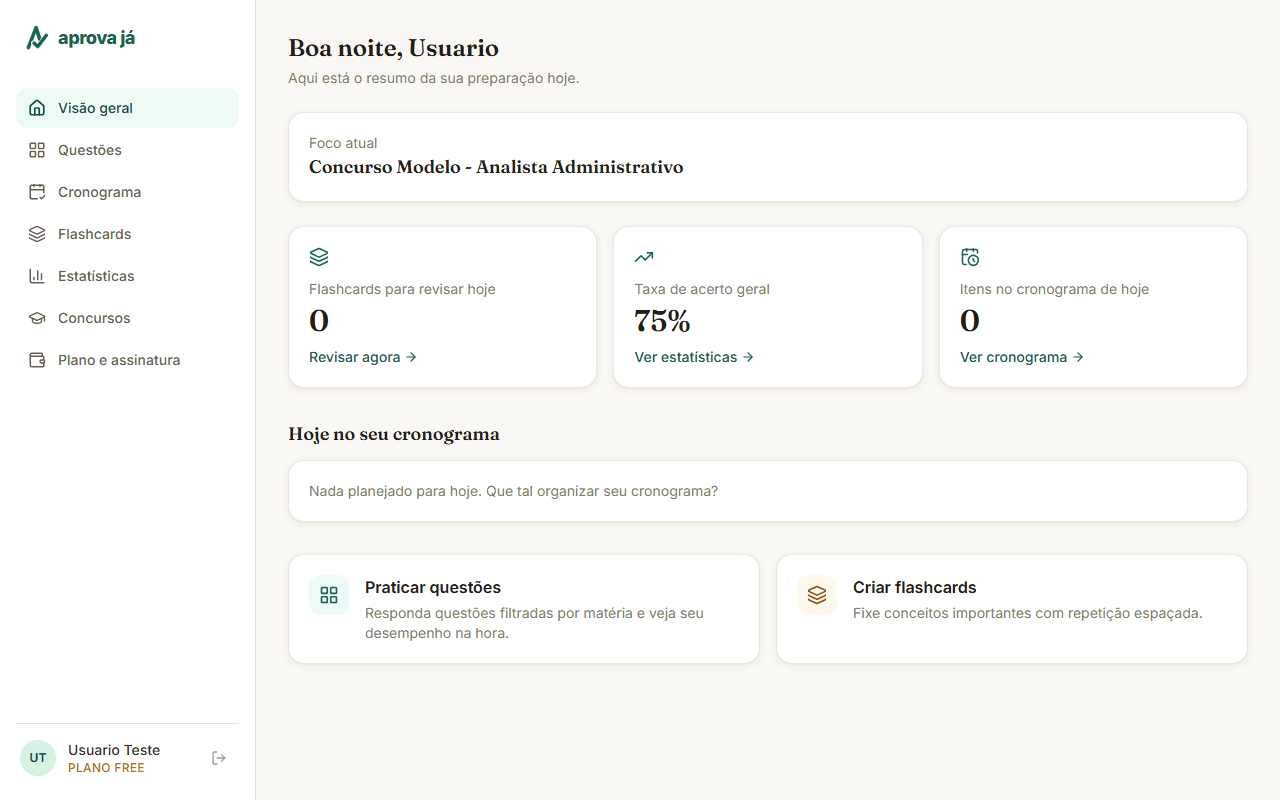Screen dimensions: 1280x800
Task: Click the calendar clock icon above Itens no cronograma
Action: [970, 257]
